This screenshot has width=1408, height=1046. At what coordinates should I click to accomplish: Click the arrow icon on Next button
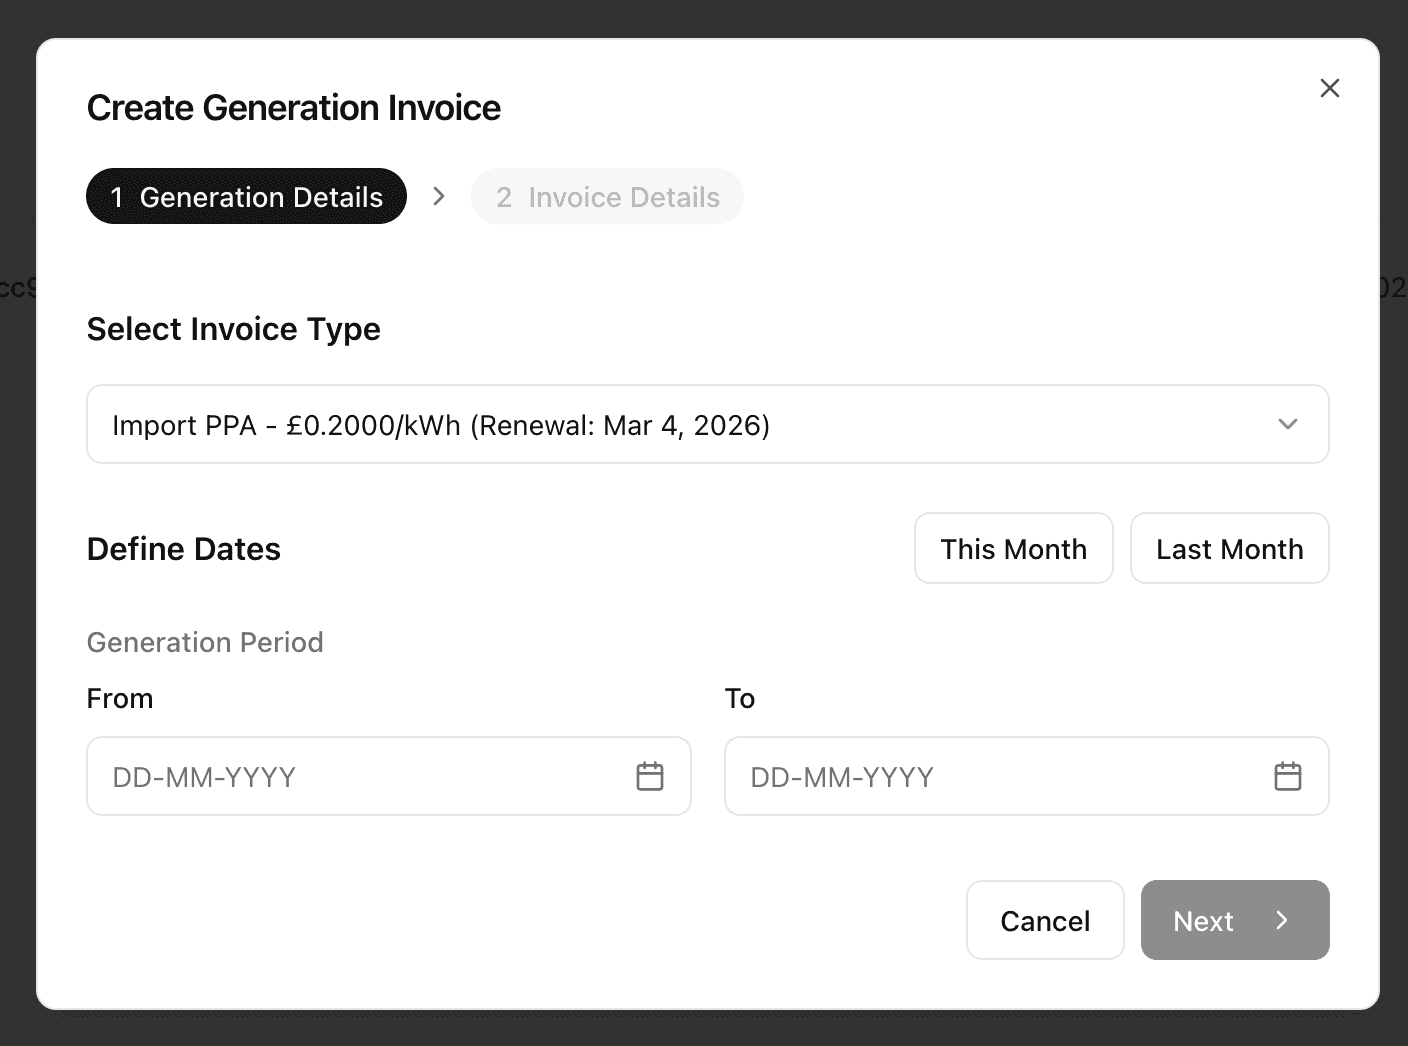coord(1282,920)
